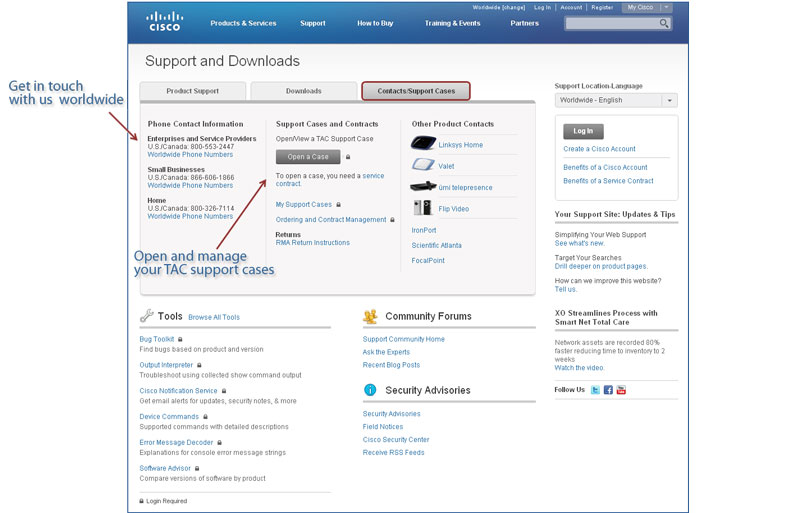This screenshot has height=513, width=800.
Task: Open the Facebook follow icon
Action: tap(608, 390)
